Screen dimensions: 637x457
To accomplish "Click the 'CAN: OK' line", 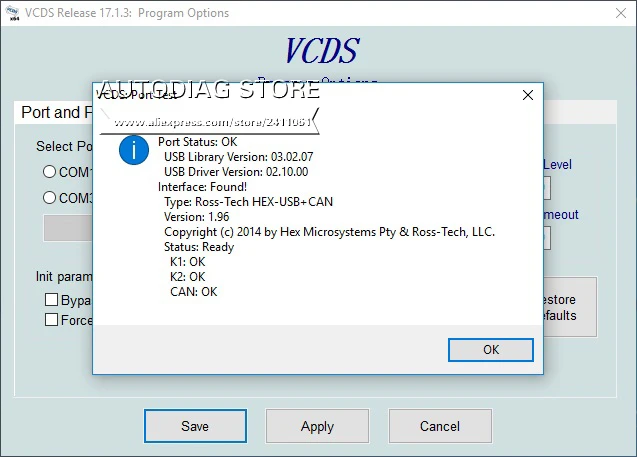I will (194, 292).
